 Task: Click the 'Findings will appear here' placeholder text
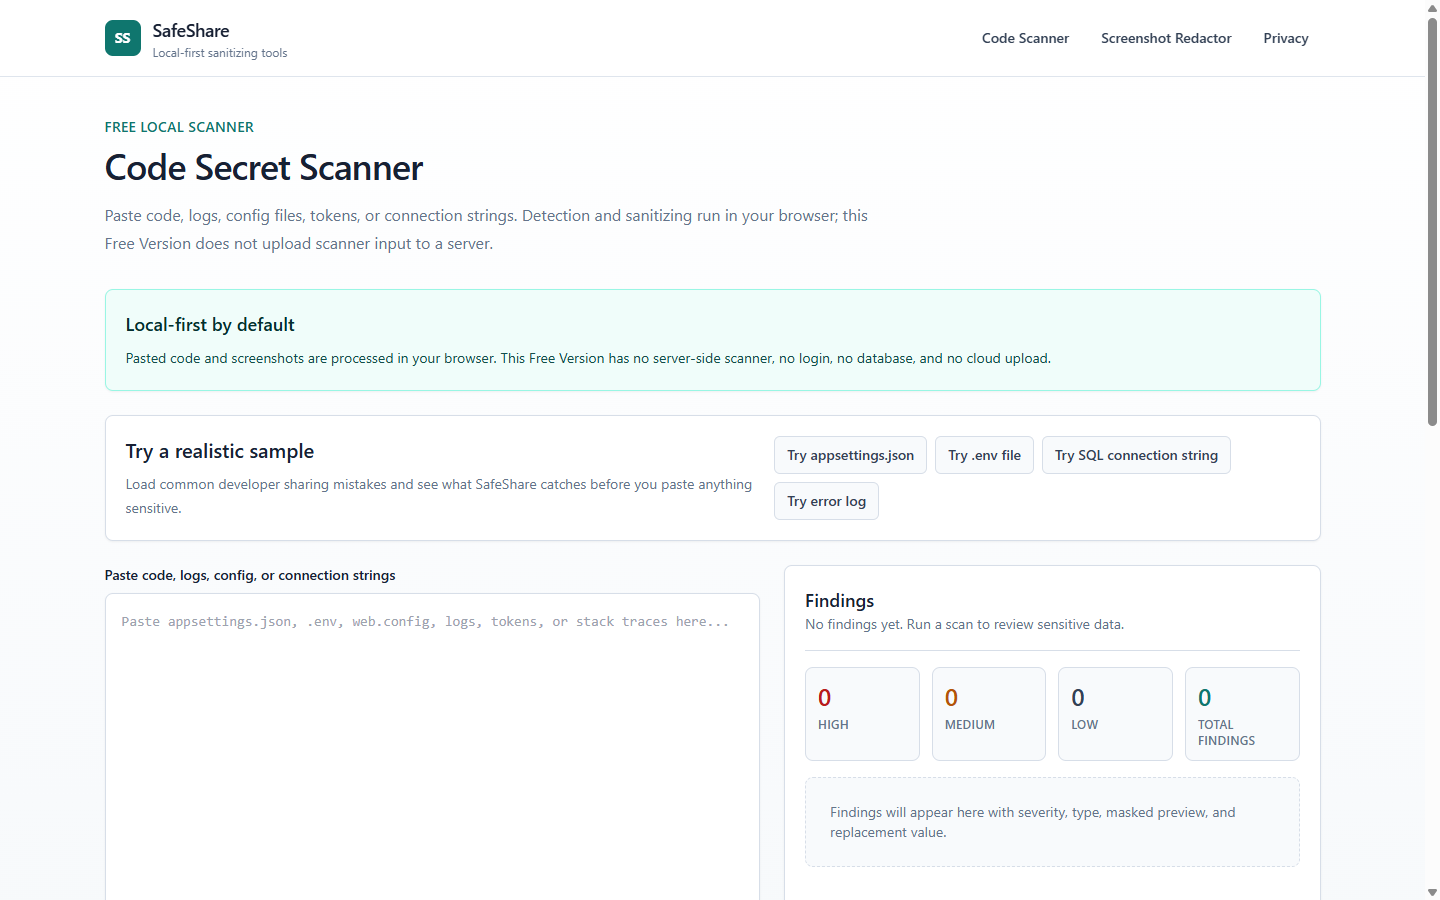click(x=1032, y=822)
